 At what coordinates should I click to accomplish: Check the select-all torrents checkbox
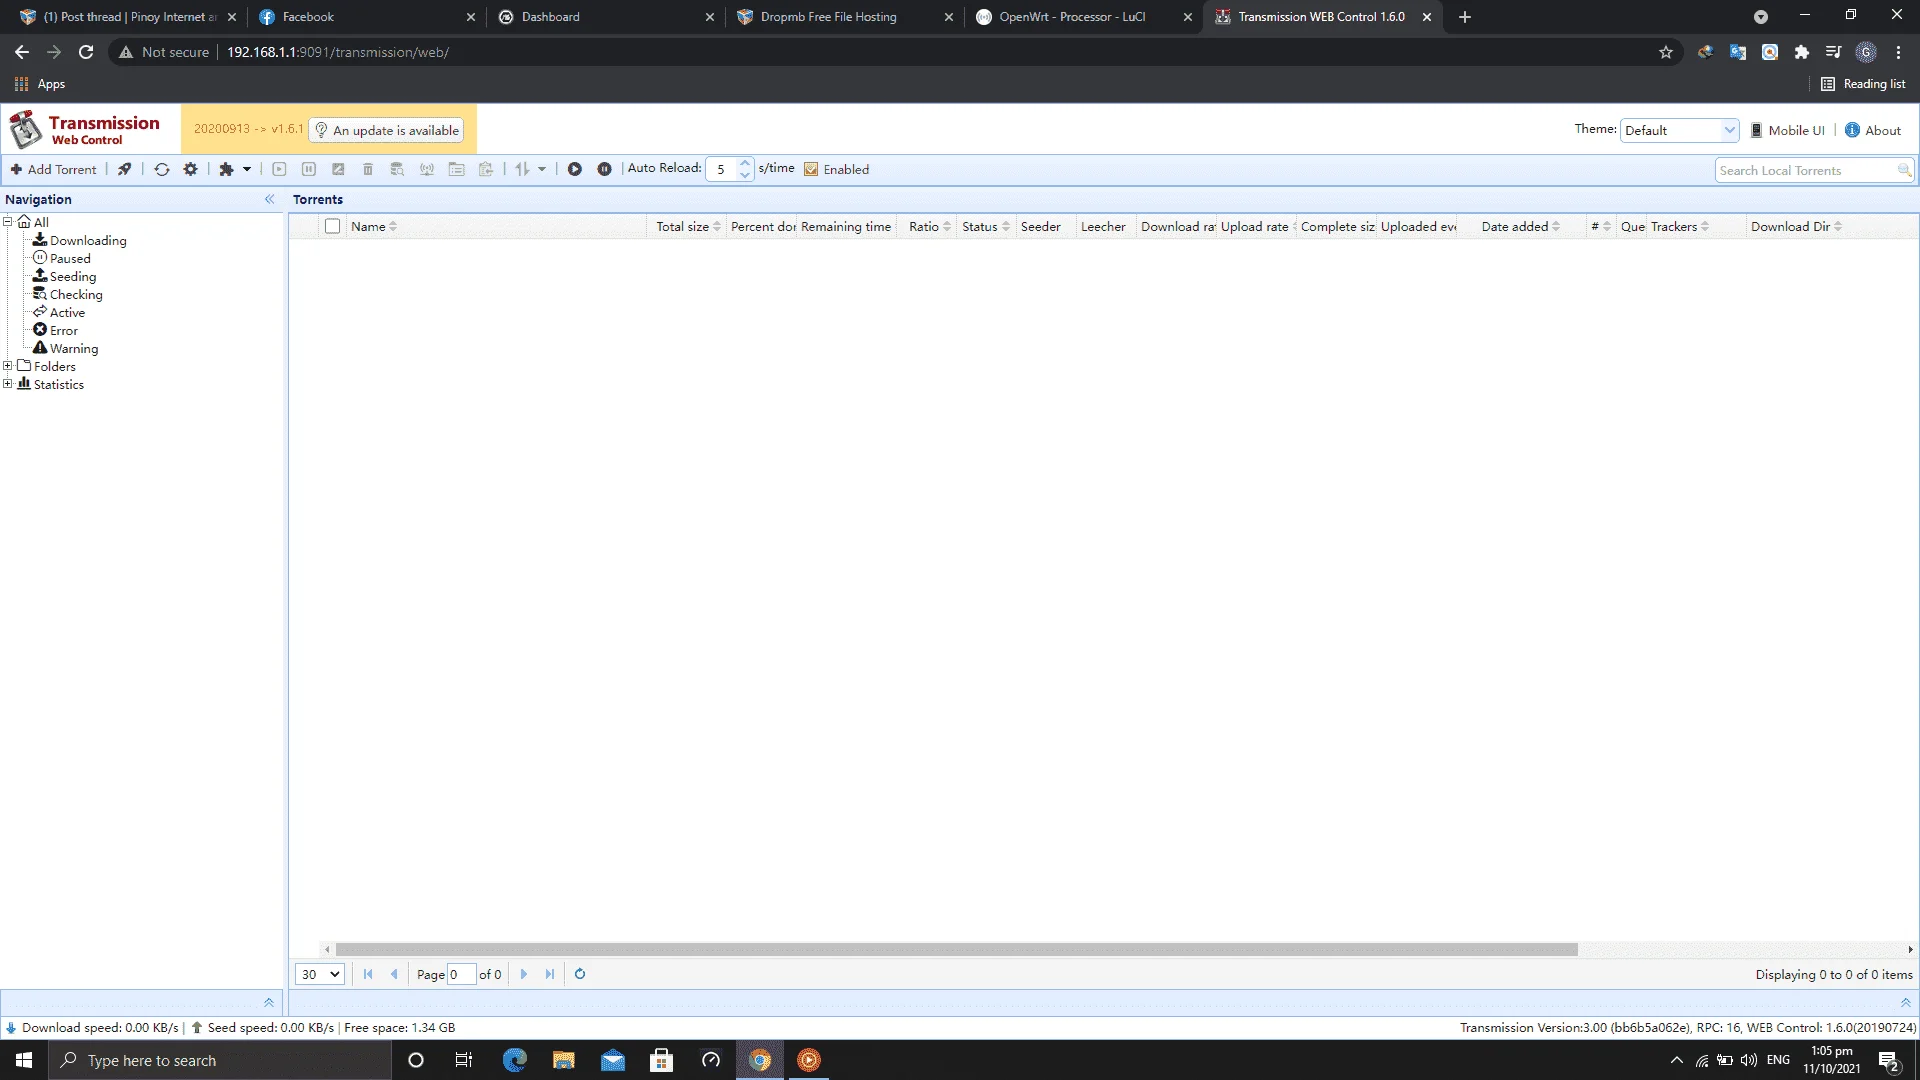[333, 226]
